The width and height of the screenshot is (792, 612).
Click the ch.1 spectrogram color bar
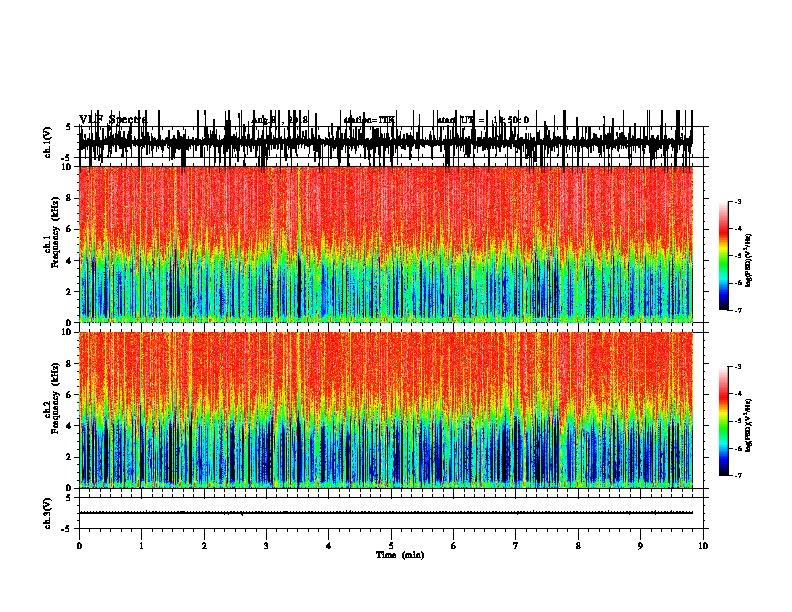pyautogui.click(x=723, y=255)
